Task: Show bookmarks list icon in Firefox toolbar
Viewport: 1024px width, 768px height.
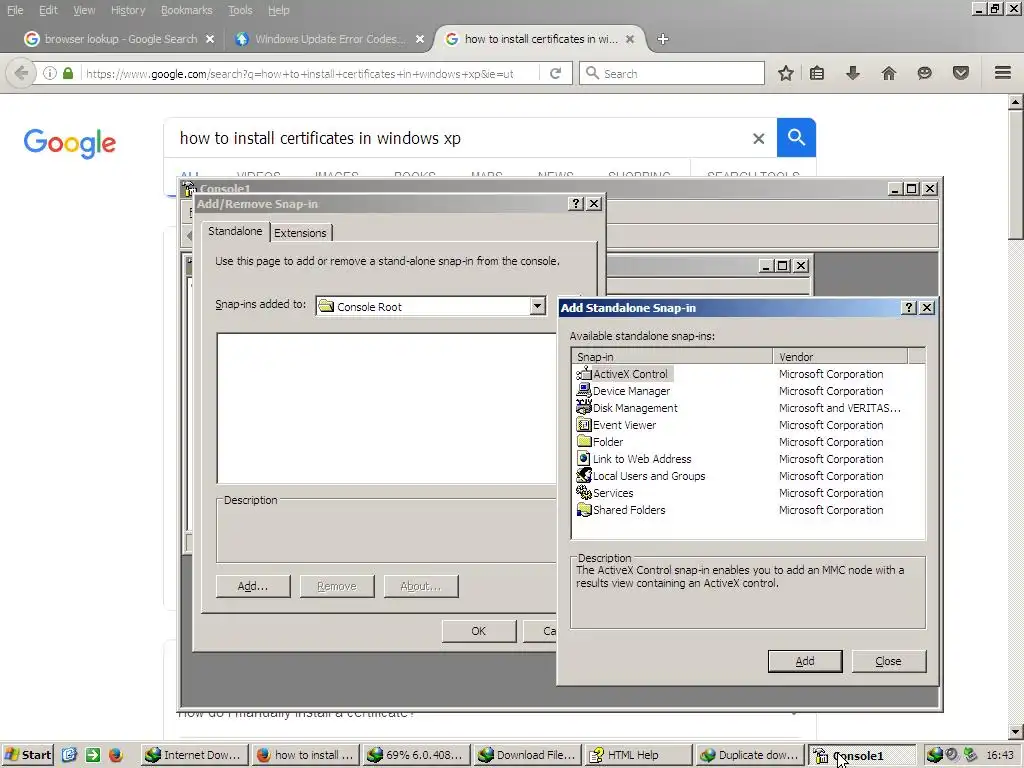Action: tap(817, 73)
